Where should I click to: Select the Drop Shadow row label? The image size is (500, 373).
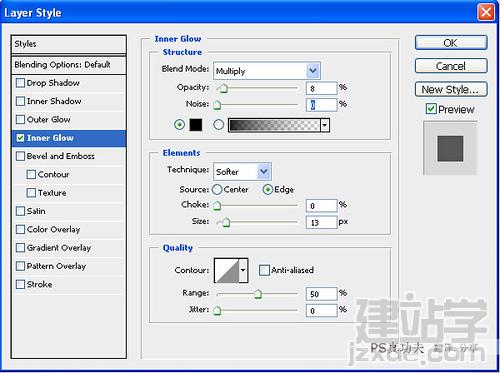click(53, 83)
